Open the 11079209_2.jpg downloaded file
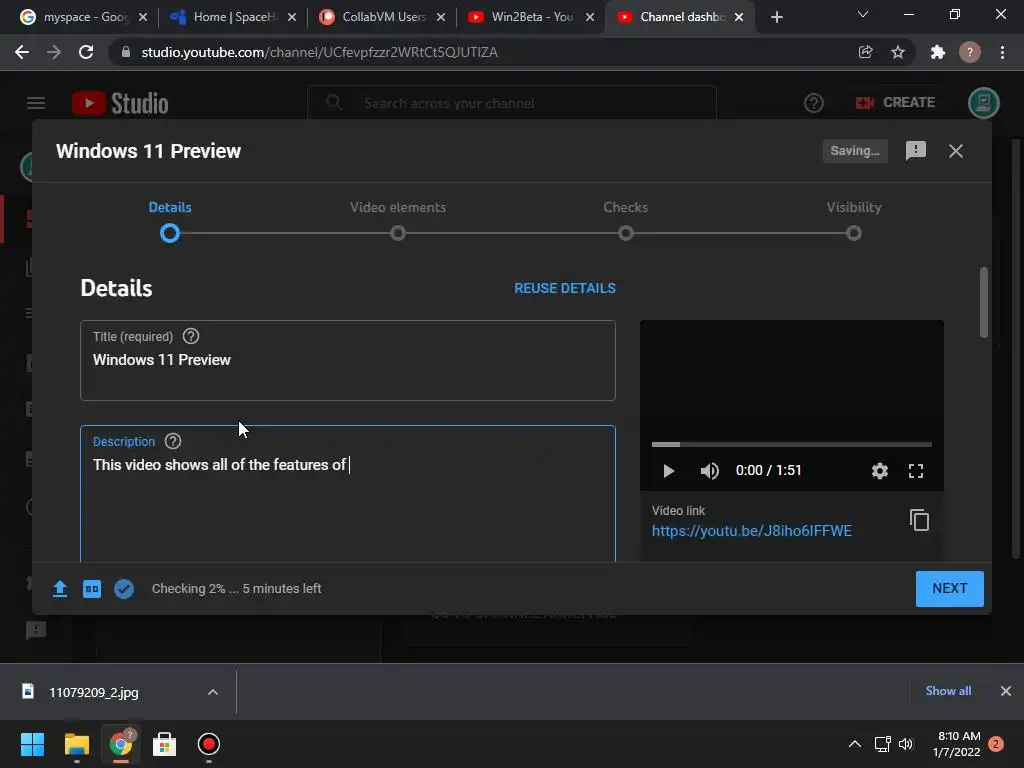The width and height of the screenshot is (1024, 768). [x=93, y=692]
